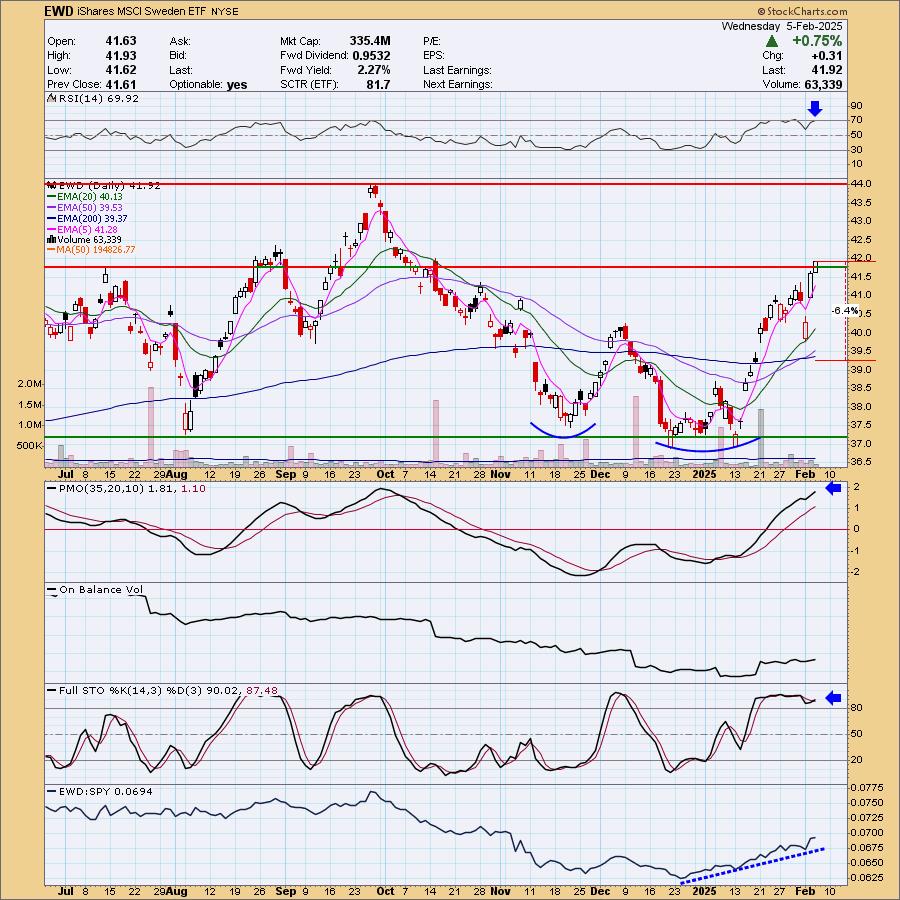Click the Optionable yes value
Image resolution: width=900 pixels, height=900 pixels.
236,84
